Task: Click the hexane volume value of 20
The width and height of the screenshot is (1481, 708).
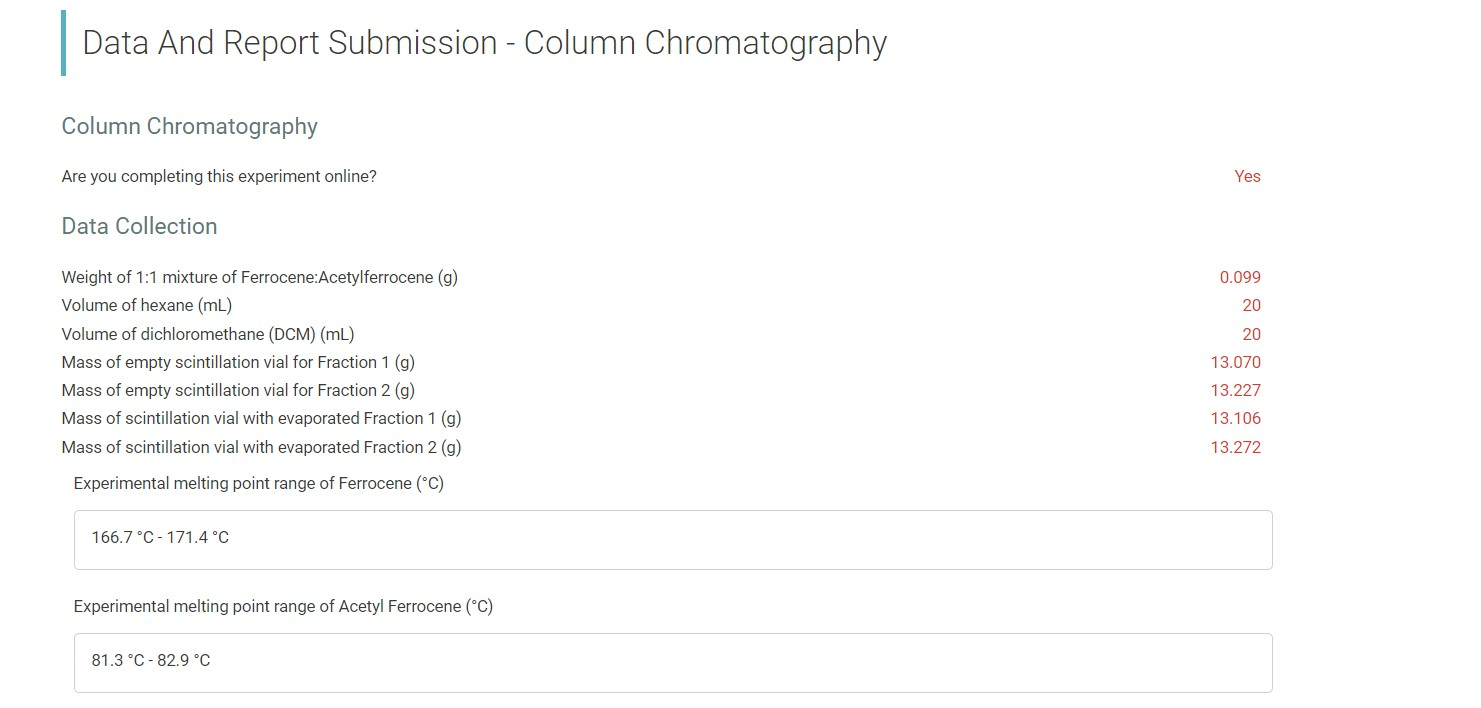Action: click(x=1252, y=305)
